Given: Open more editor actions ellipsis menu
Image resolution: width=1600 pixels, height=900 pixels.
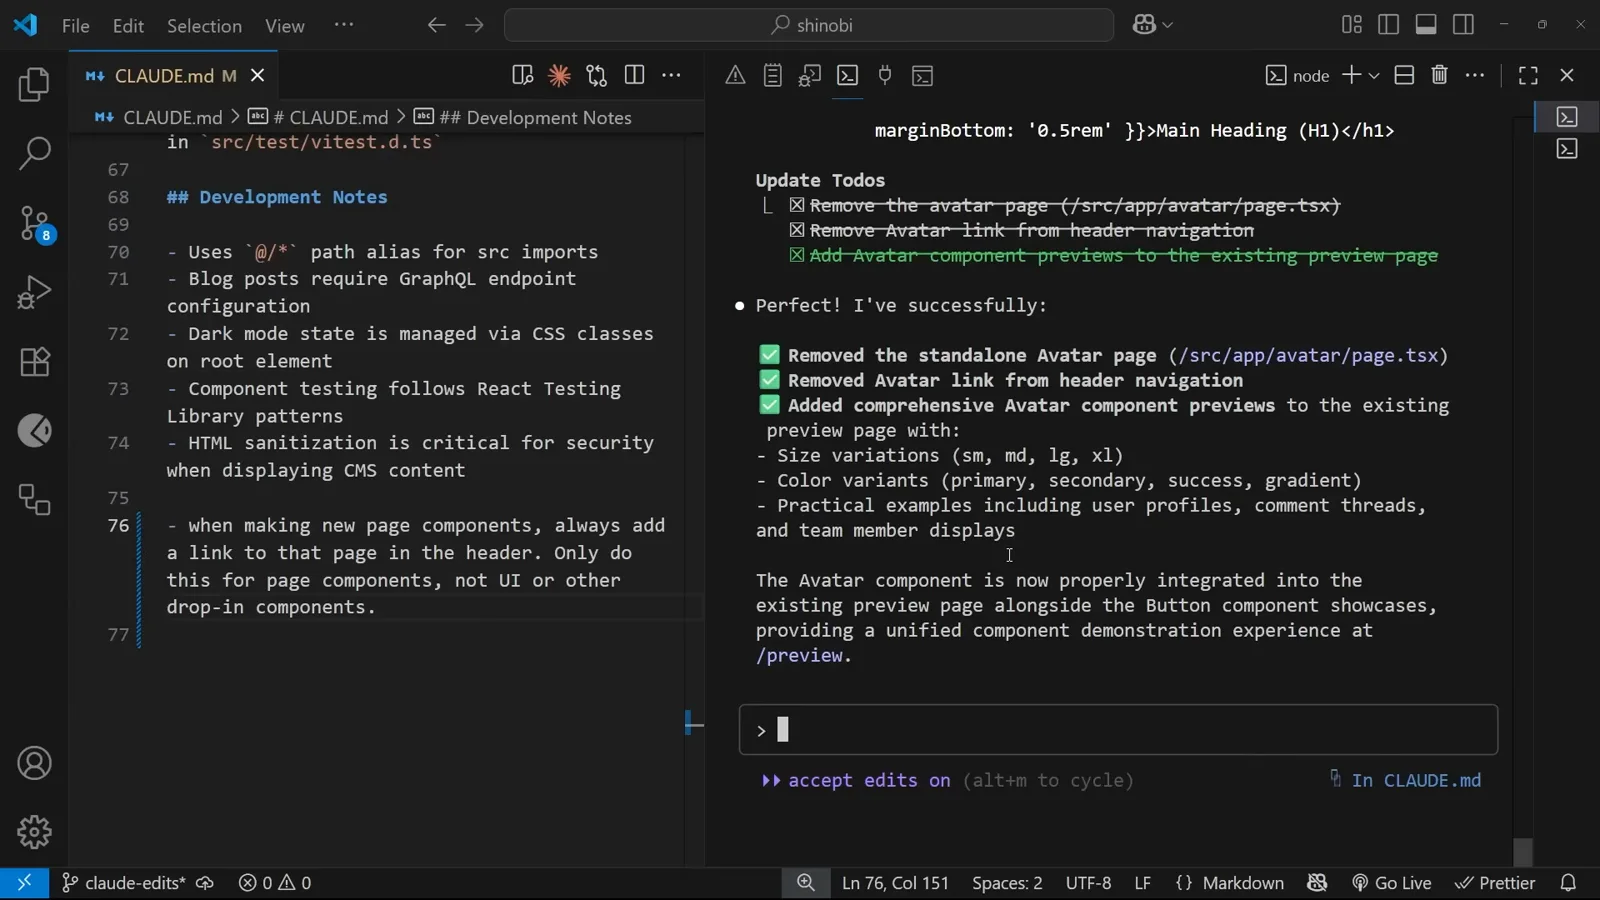Looking at the screenshot, I should point(671,75).
